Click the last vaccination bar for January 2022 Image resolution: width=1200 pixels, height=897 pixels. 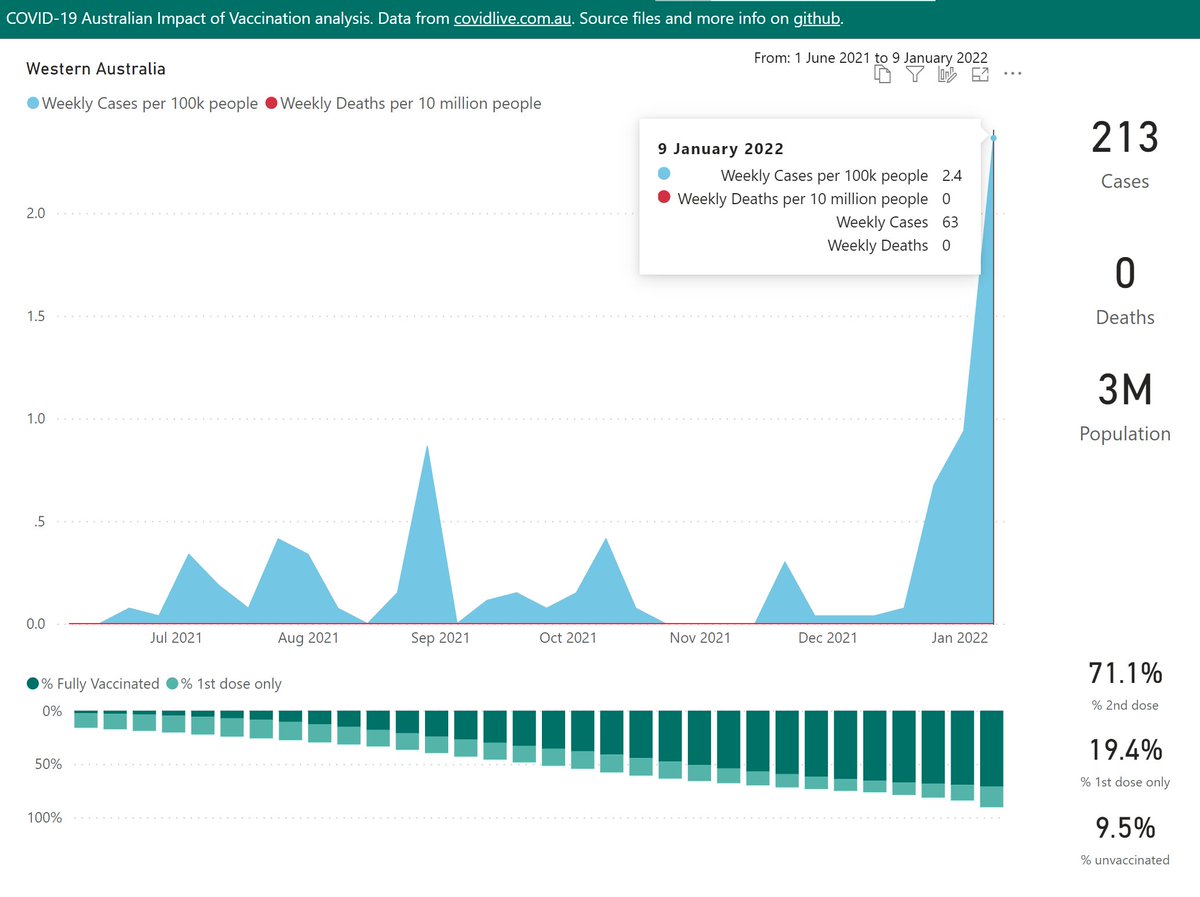(x=992, y=759)
